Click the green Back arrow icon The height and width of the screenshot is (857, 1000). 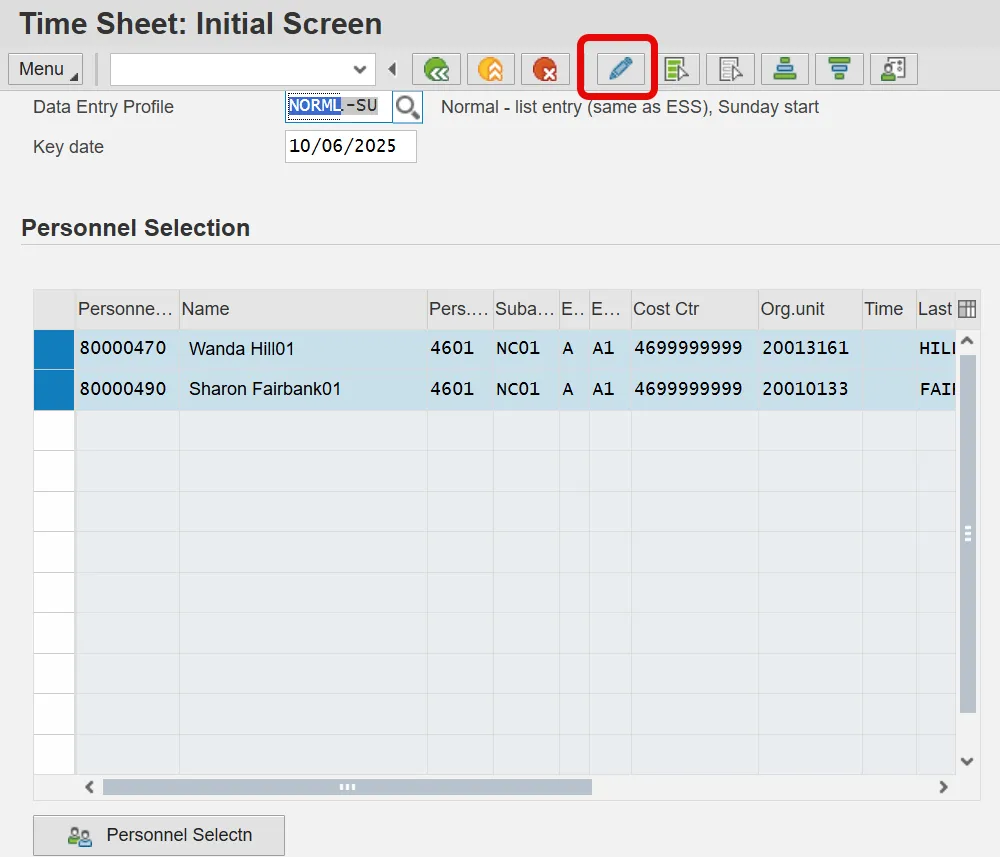tap(436, 69)
